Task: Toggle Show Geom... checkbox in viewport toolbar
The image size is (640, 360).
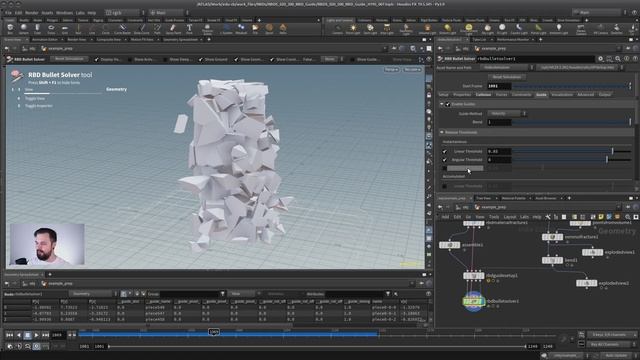Action: (x=236, y=60)
